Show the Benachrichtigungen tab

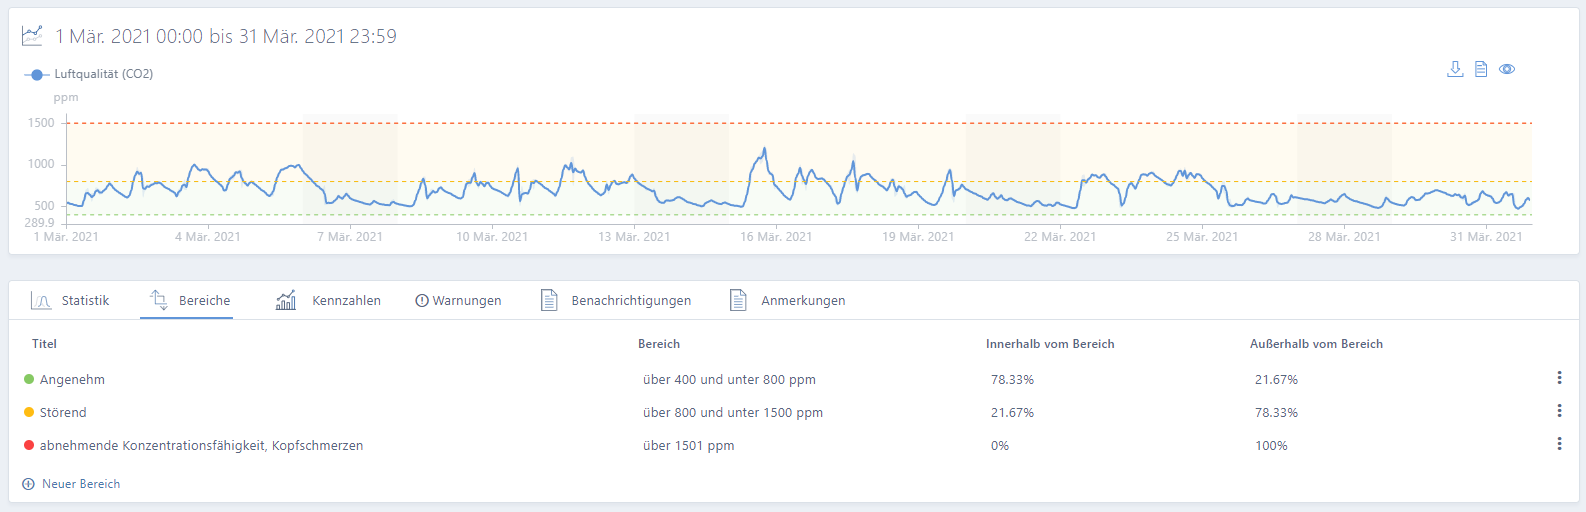point(616,300)
